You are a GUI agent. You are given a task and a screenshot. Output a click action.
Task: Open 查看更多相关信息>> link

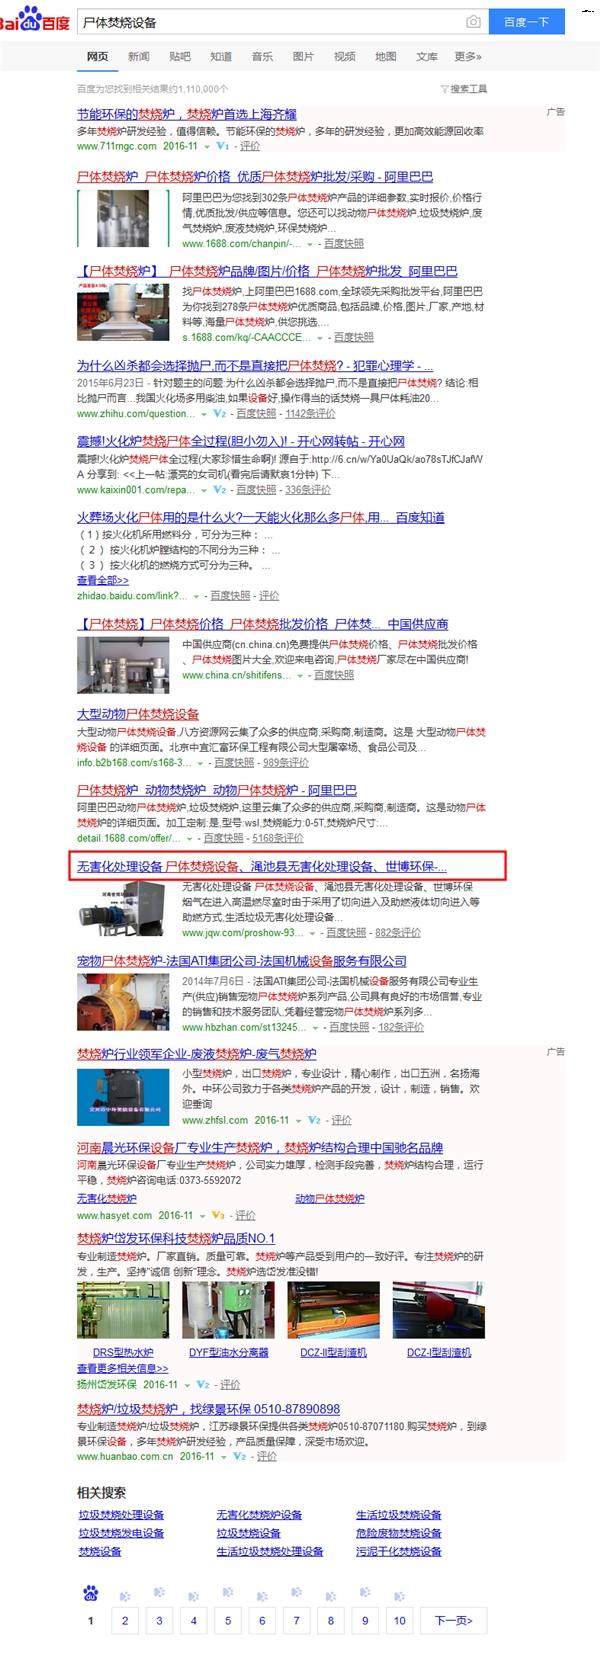click(122, 1368)
